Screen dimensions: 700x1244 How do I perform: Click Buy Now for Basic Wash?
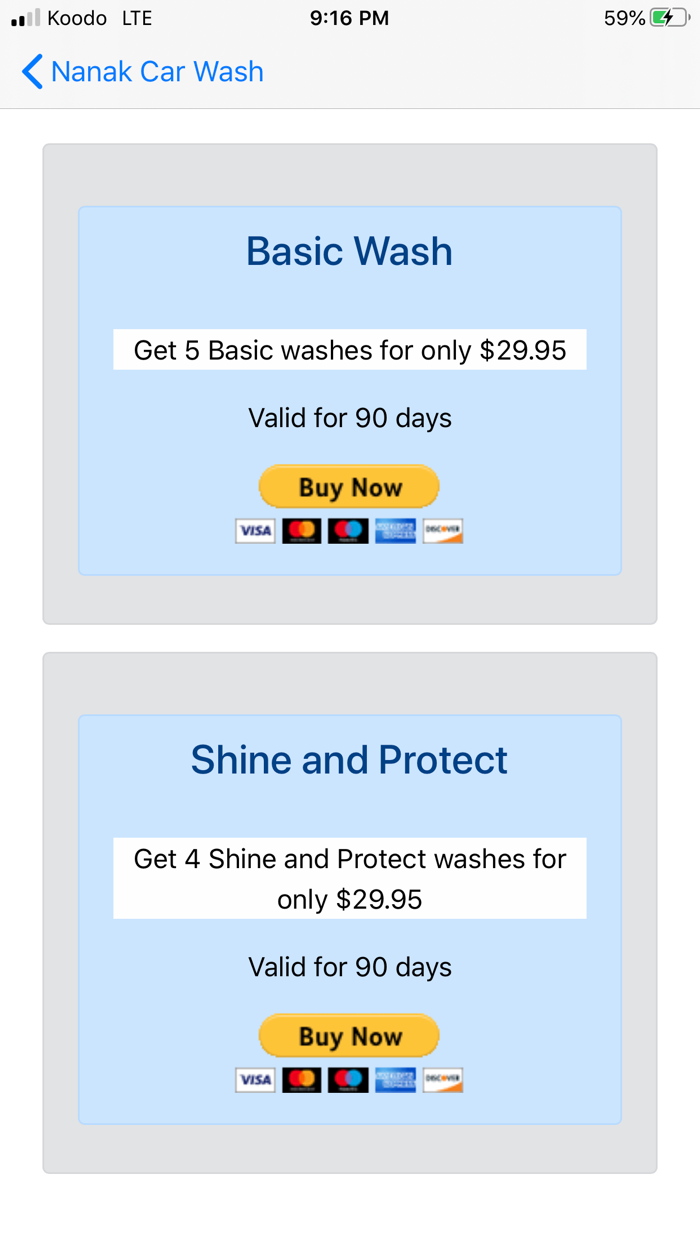point(349,487)
